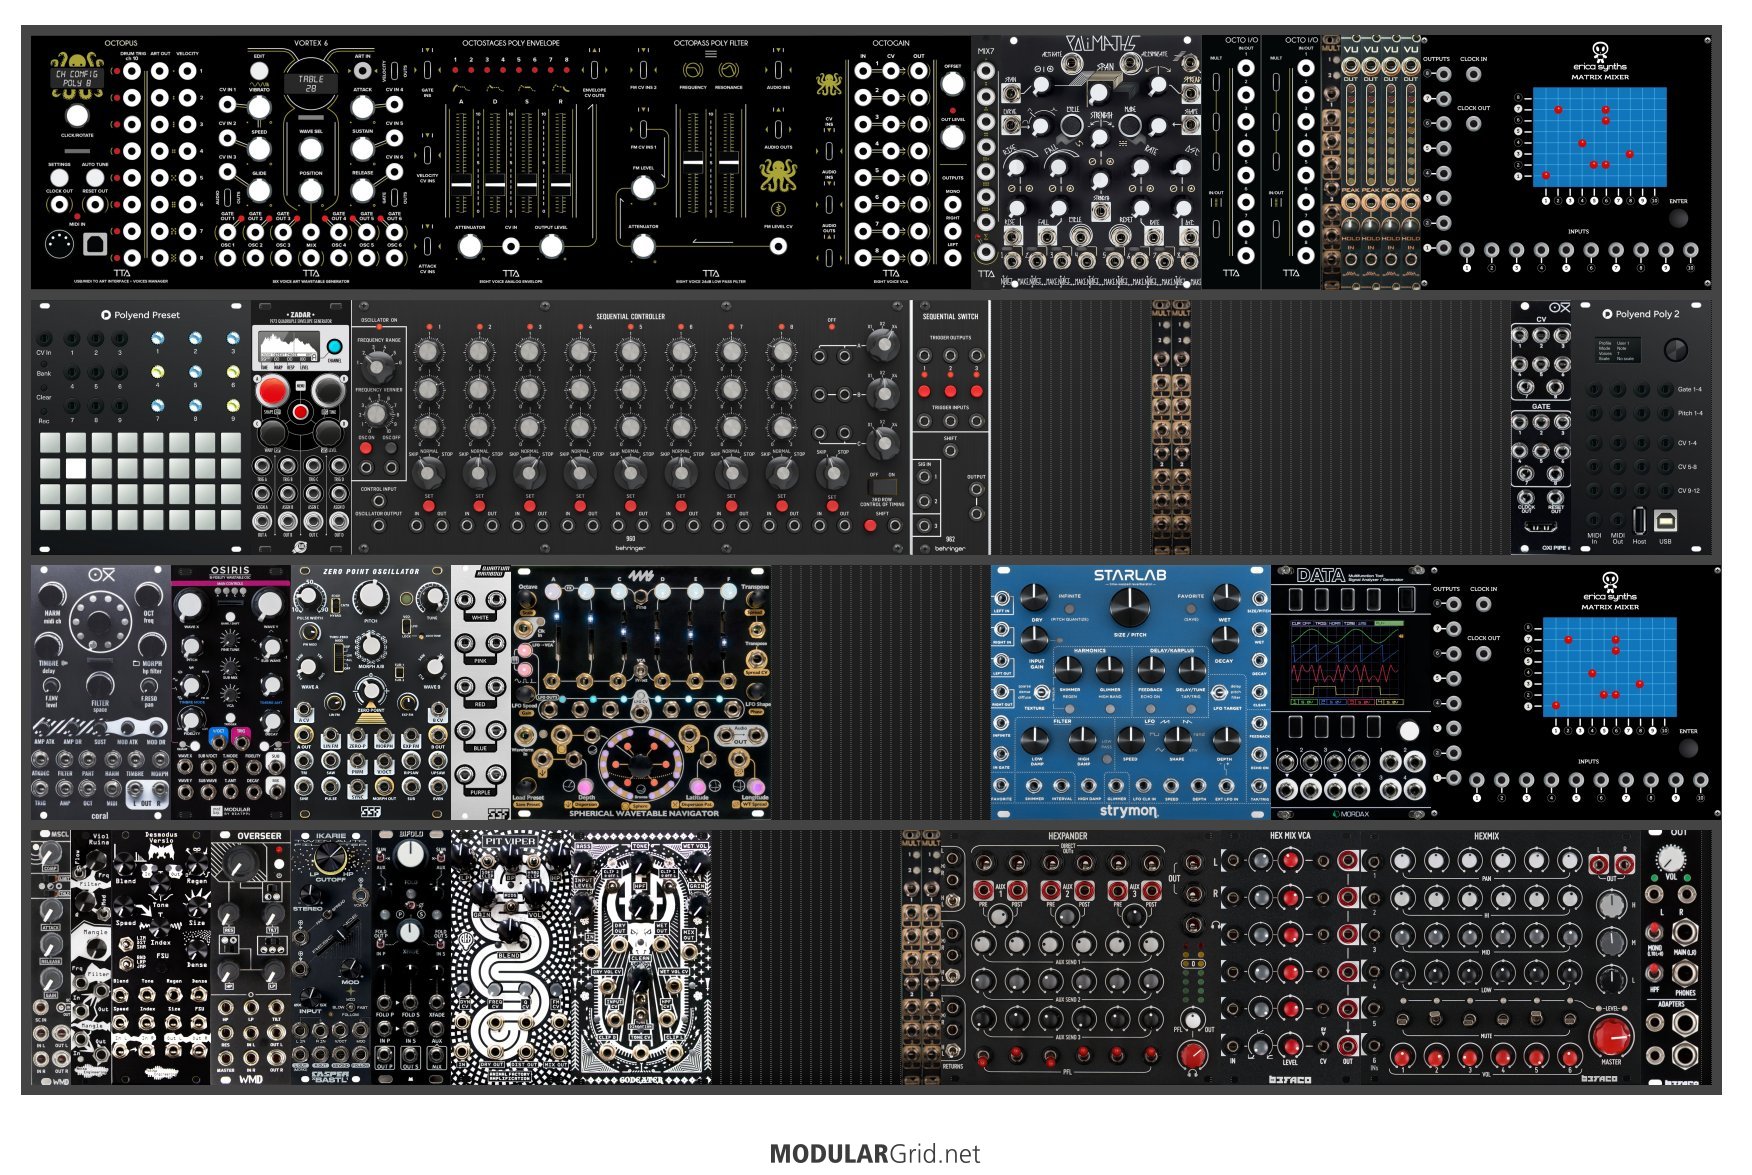The image size is (1752, 1175).
Task: Click the Octopus AUTO TUNE button
Action: pyautogui.click(x=95, y=177)
